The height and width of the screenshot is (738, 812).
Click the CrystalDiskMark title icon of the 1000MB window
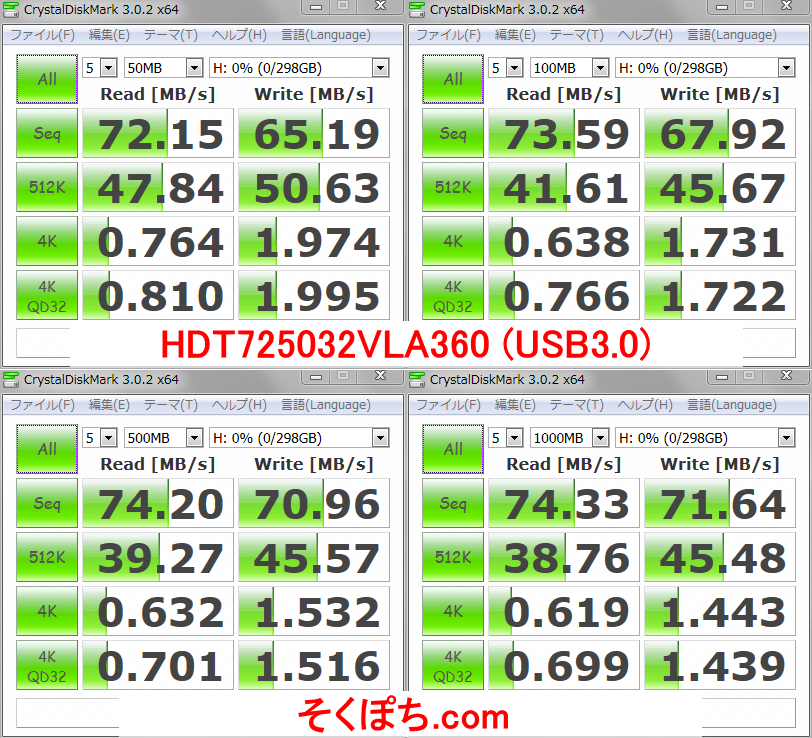pyautogui.click(x=417, y=380)
